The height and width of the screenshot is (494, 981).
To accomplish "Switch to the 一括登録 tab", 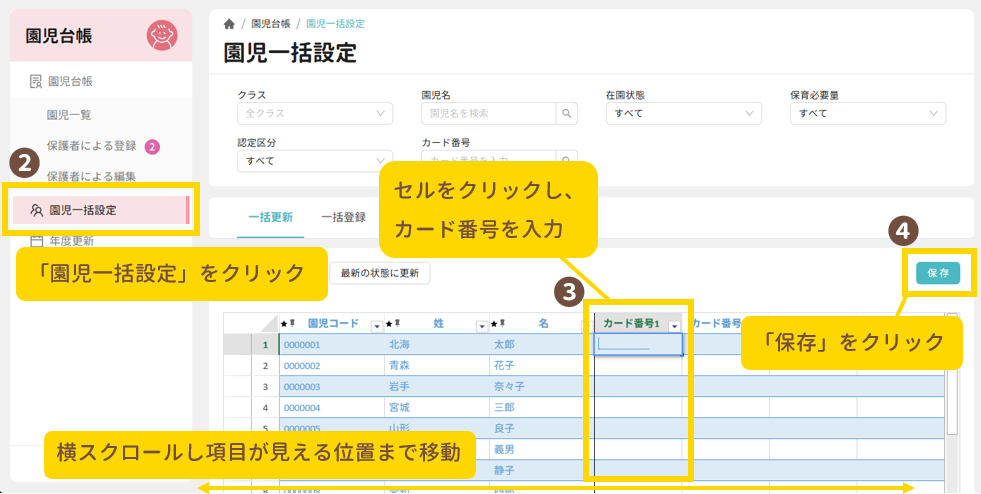I will [342, 216].
